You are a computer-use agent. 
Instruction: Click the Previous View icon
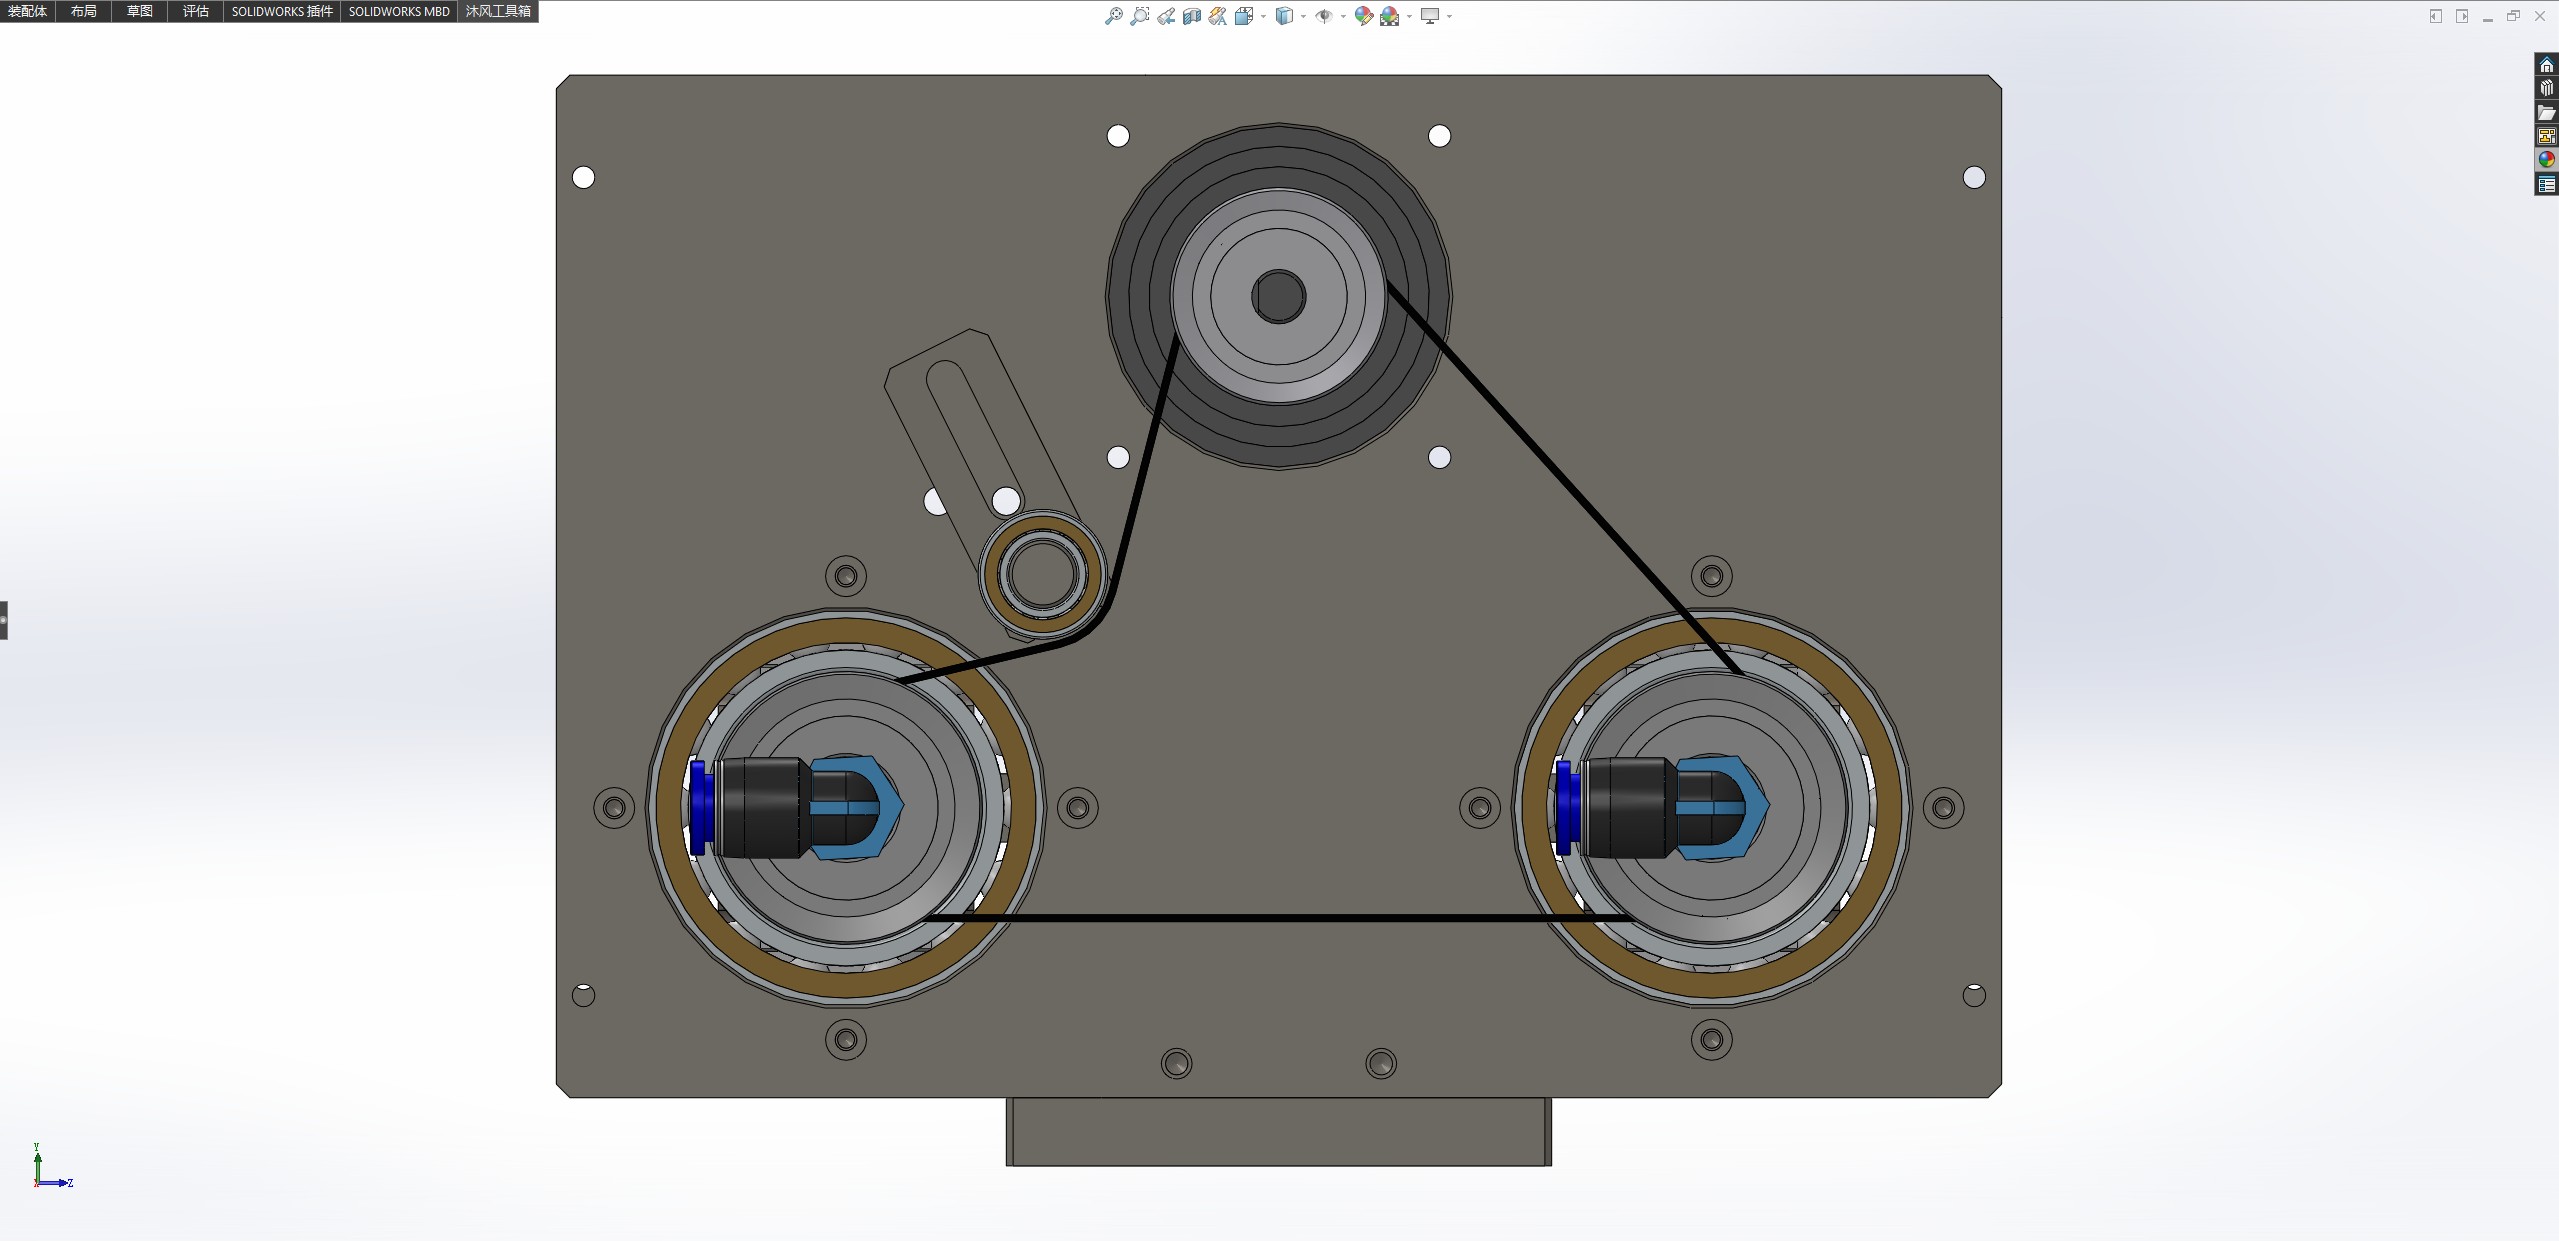pyautogui.click(x=1166, y=16)
